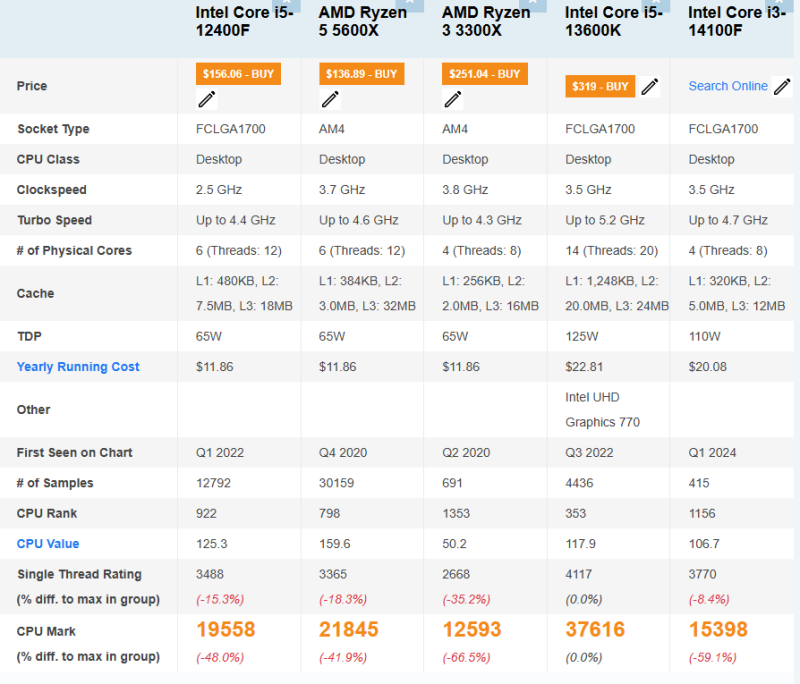The width and height of the screenshot is (800, 684).
Task: Click the pencil edit icon for Ryzen 5 5600X price
Action: point(330,99)
